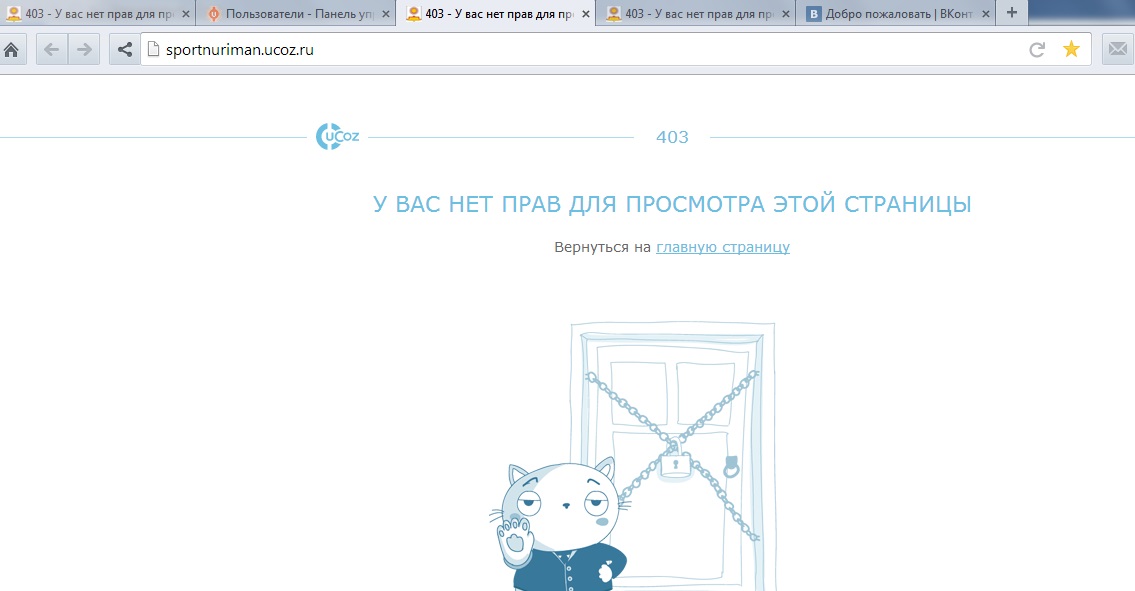This screenshot has width=1135, height=591.
Task: Close the Пользователи control panel tab
Action: [x=384, y=14]
